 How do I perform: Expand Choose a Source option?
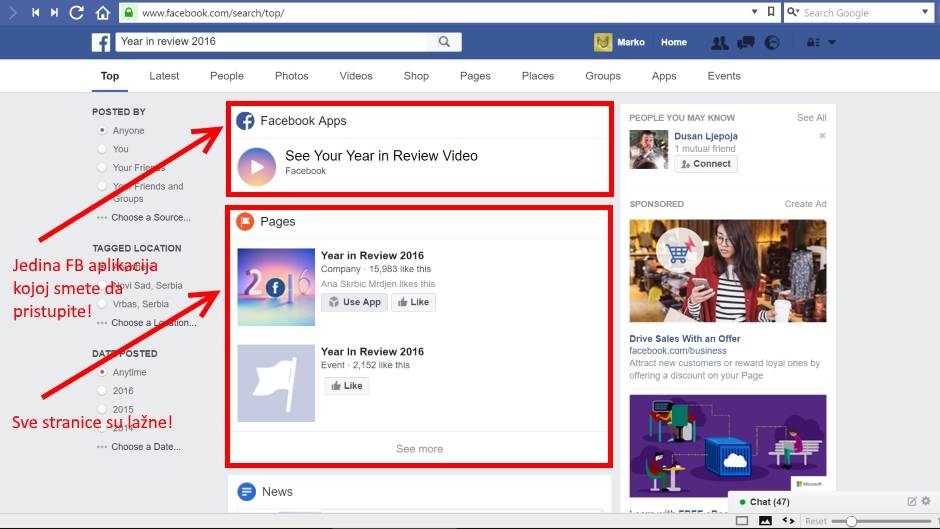(150, 217)
